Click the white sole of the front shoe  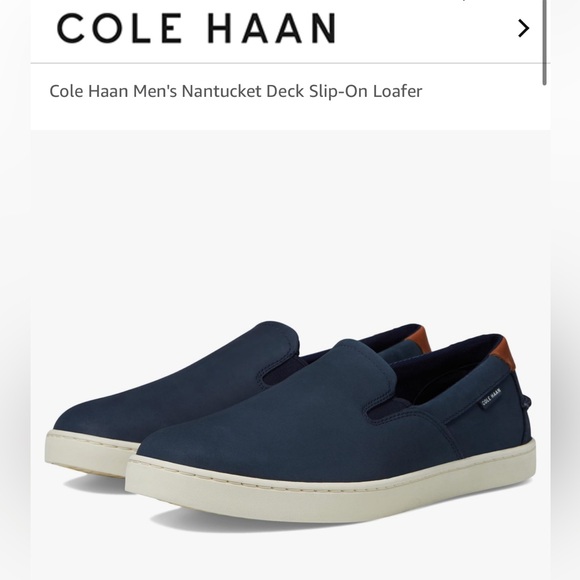point(329,488)
